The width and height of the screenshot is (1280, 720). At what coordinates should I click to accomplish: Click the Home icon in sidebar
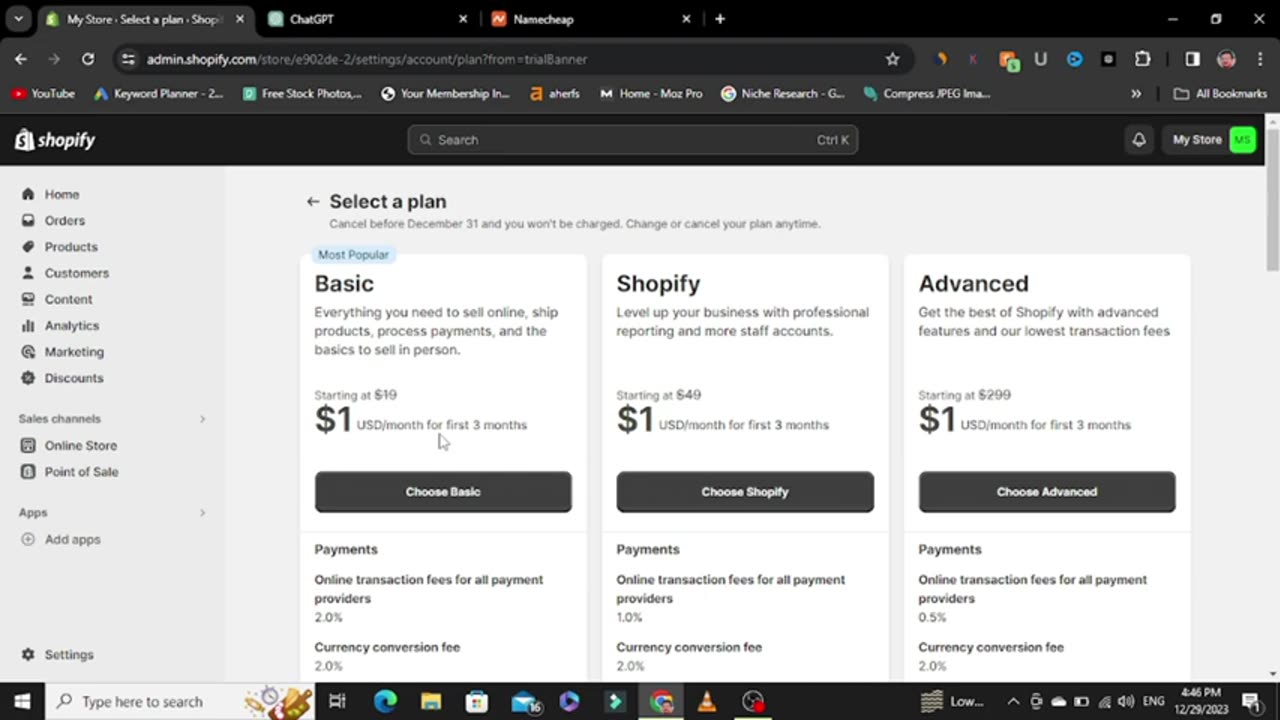(x=28, y=194)
